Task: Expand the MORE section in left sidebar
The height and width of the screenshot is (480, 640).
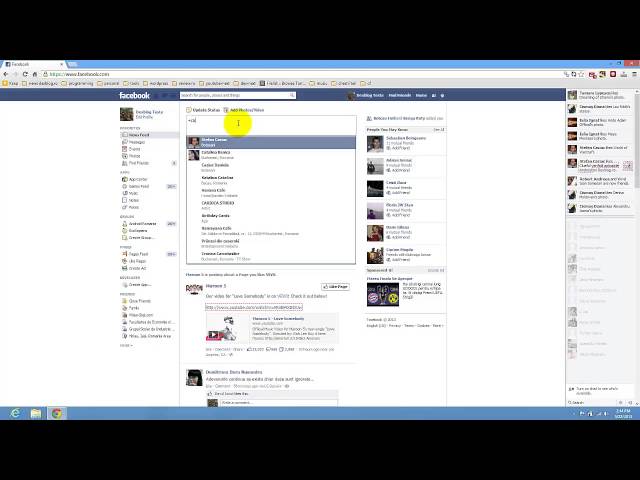Action: click(x=126, y=345)
